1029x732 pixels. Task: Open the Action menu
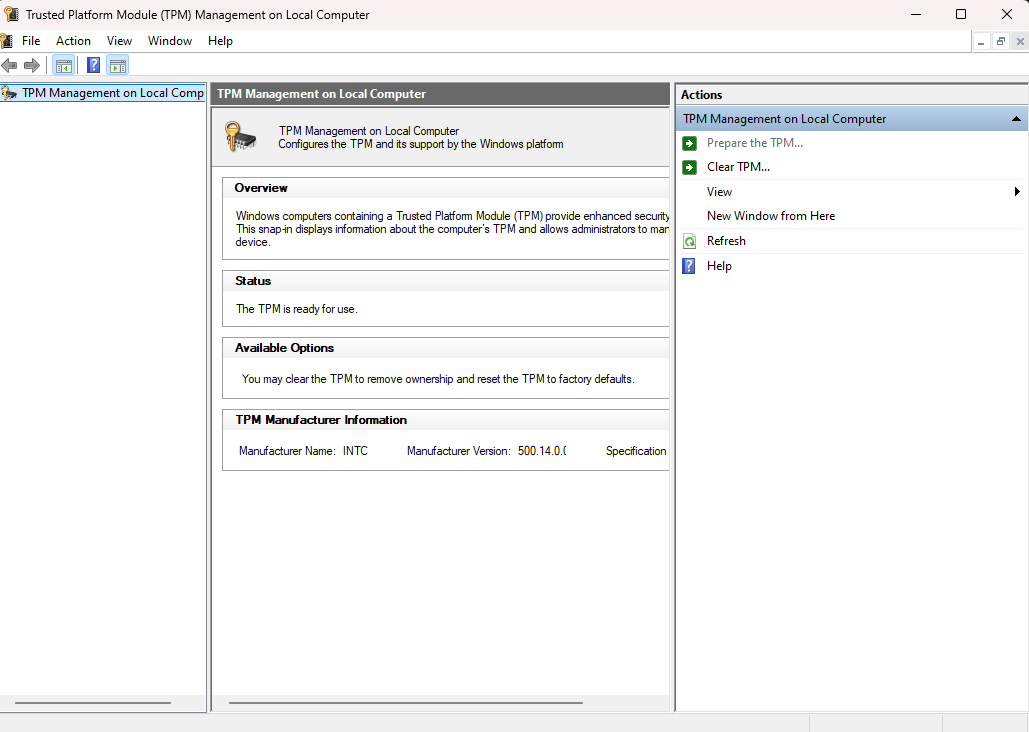tap(74, 41)
